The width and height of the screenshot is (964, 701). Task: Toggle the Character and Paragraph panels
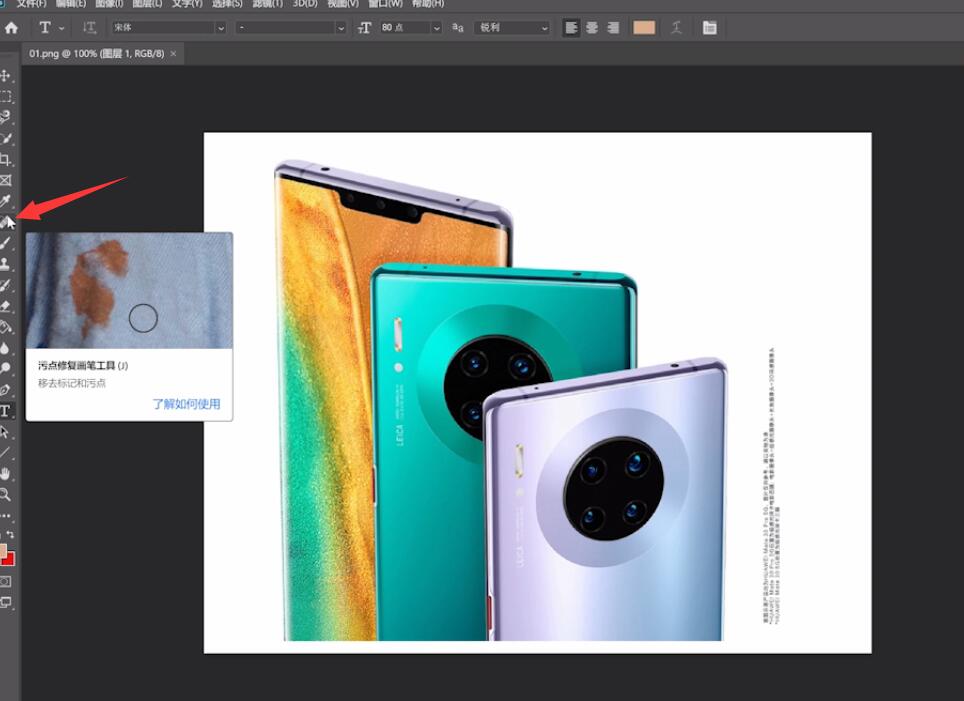point(709,28)
